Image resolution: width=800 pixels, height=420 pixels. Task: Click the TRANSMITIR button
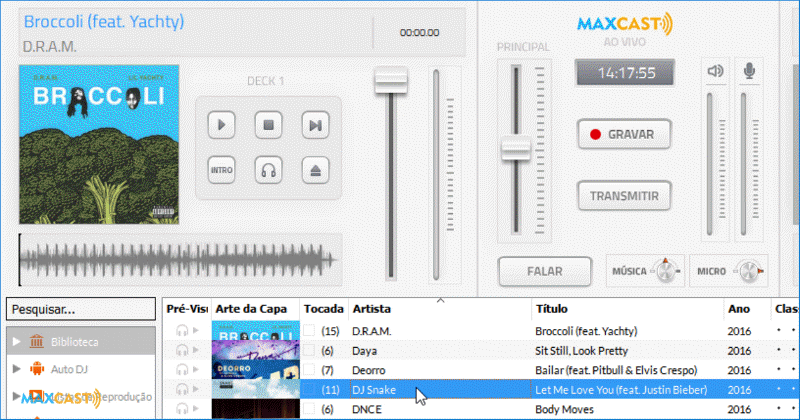(x=624, y=196)
